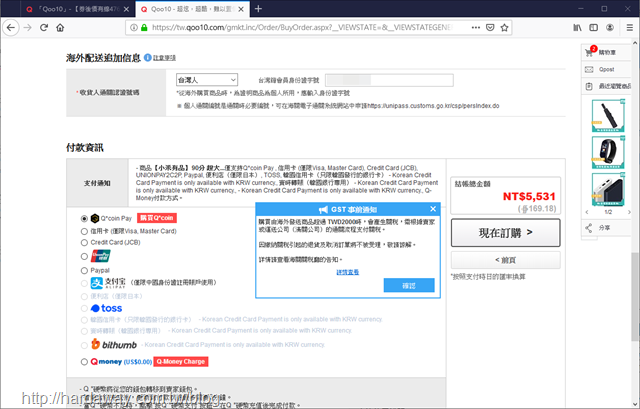Click the green padlock site security icon
Viewport: 640px width, 409px height.
click(x=144, y=28)
